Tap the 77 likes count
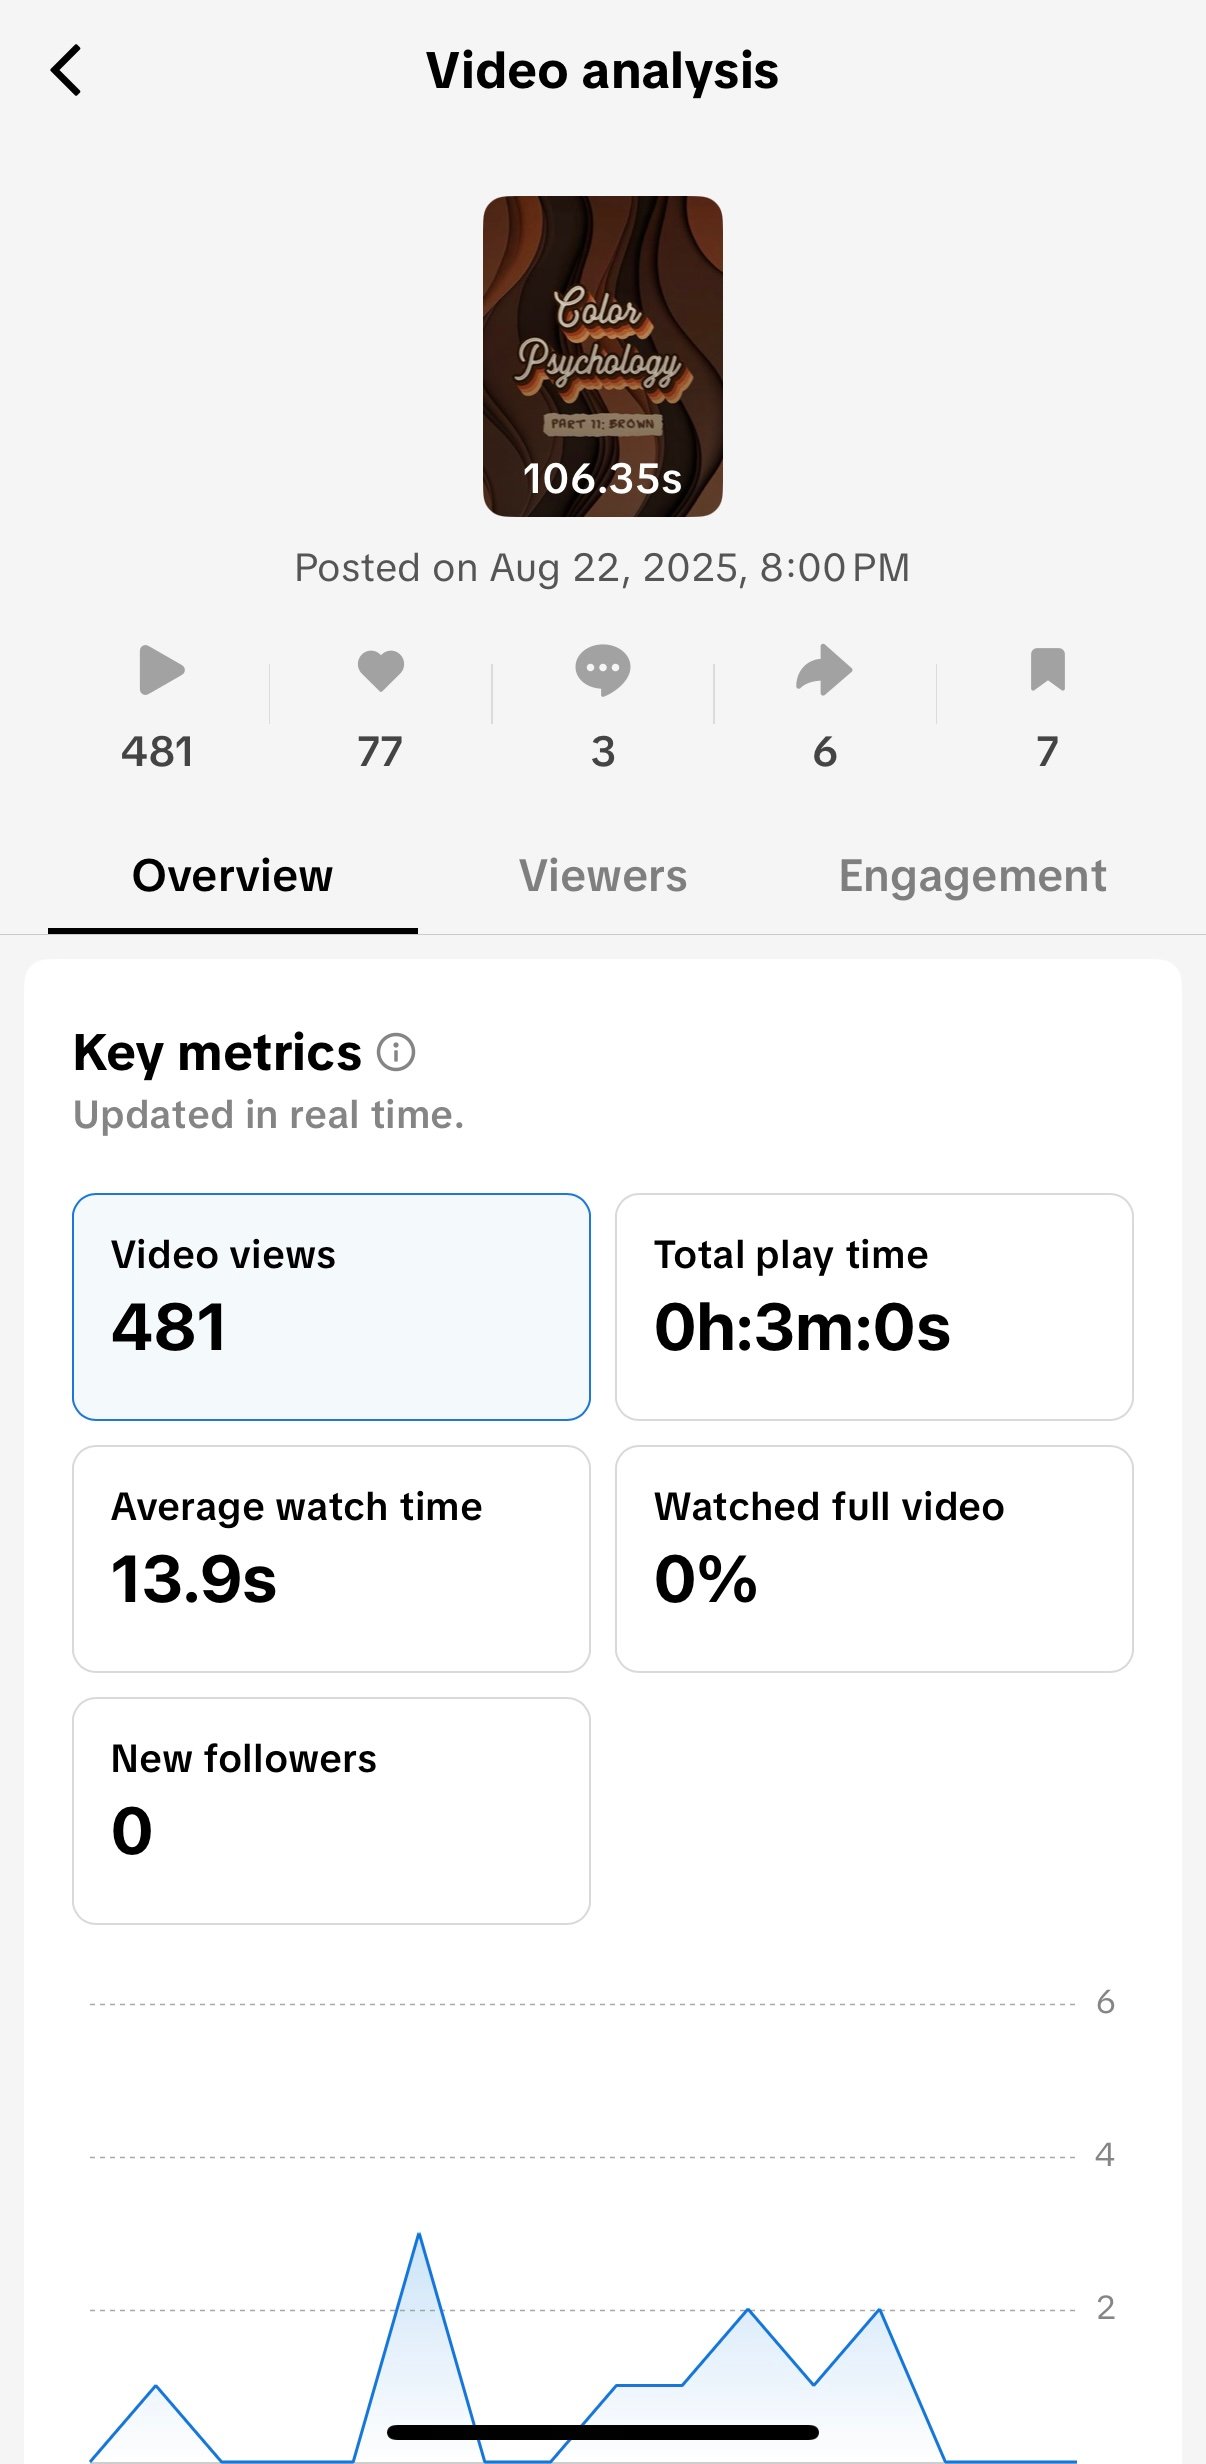This screenshot has width=1206, height=2464. coord(381,752)
